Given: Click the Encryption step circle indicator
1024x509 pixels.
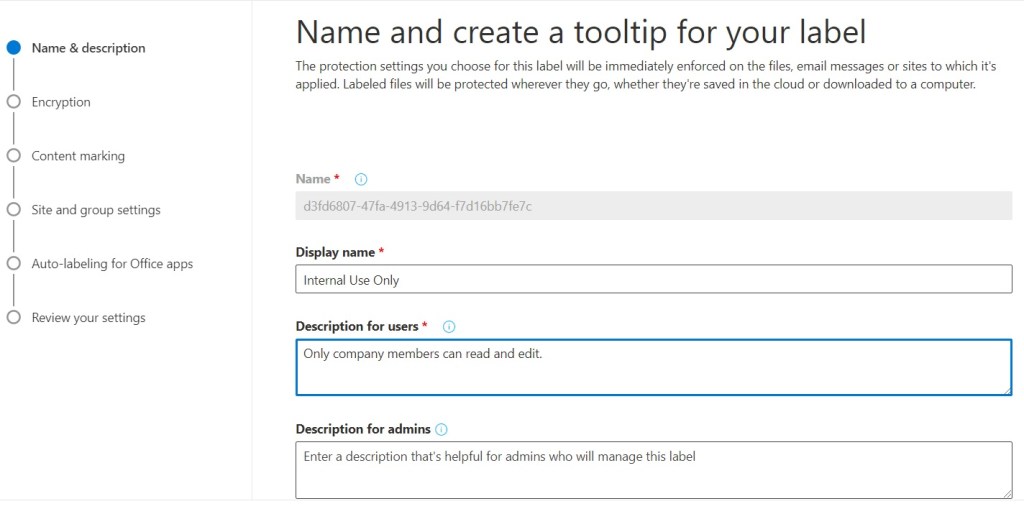Looking at the screenshot, I should (x=14, y=102).
